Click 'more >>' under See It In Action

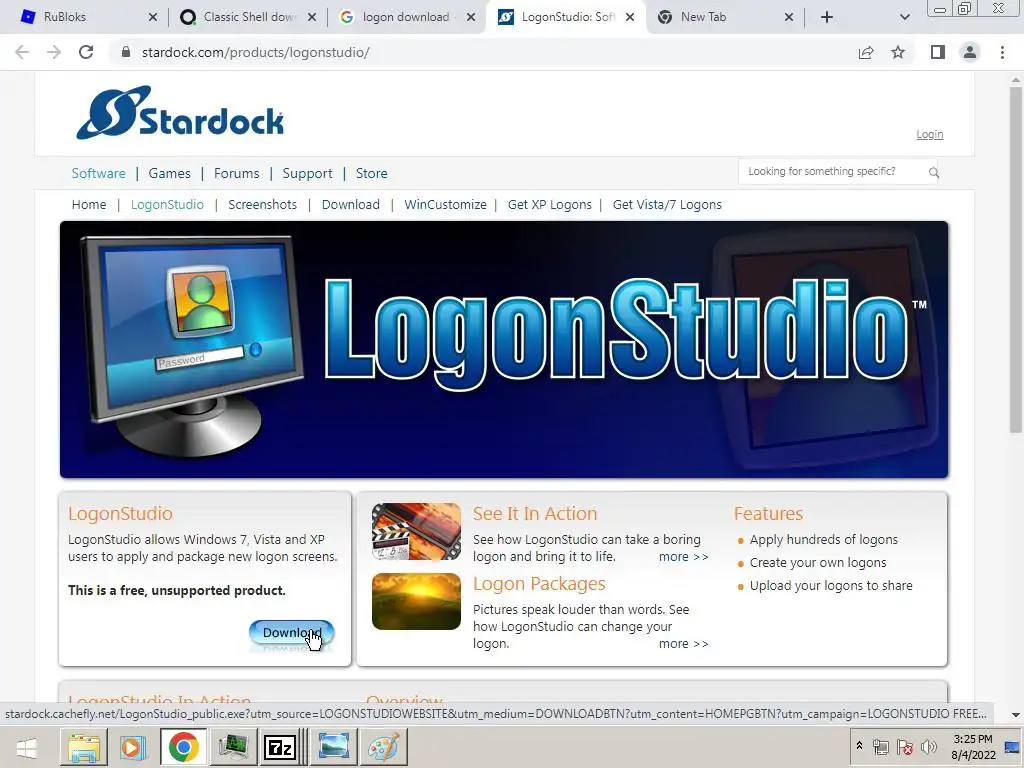tap(683, 557)
